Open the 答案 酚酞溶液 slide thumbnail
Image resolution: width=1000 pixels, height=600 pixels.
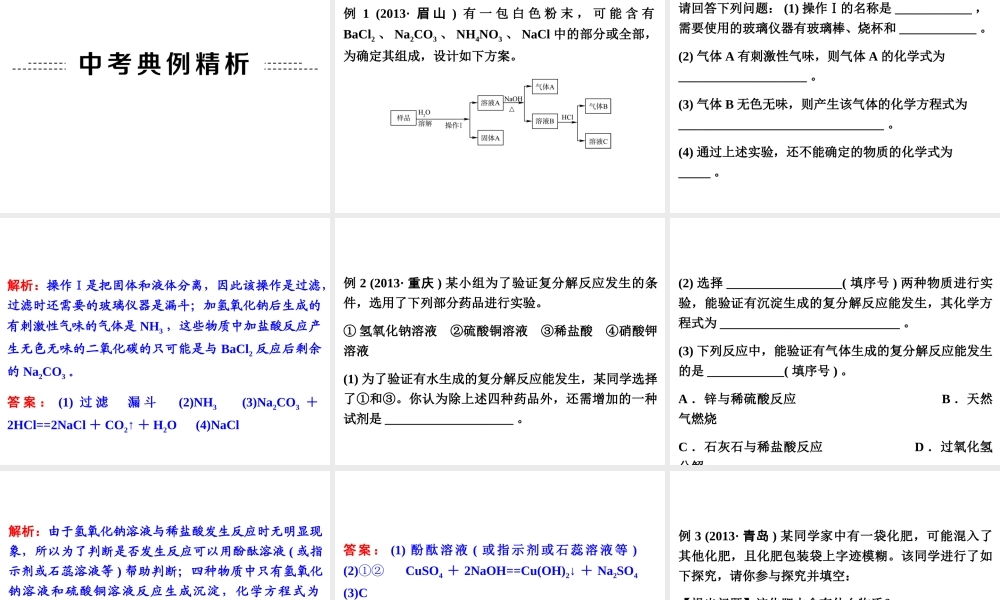pyautogui.click(x=499, y=536)
